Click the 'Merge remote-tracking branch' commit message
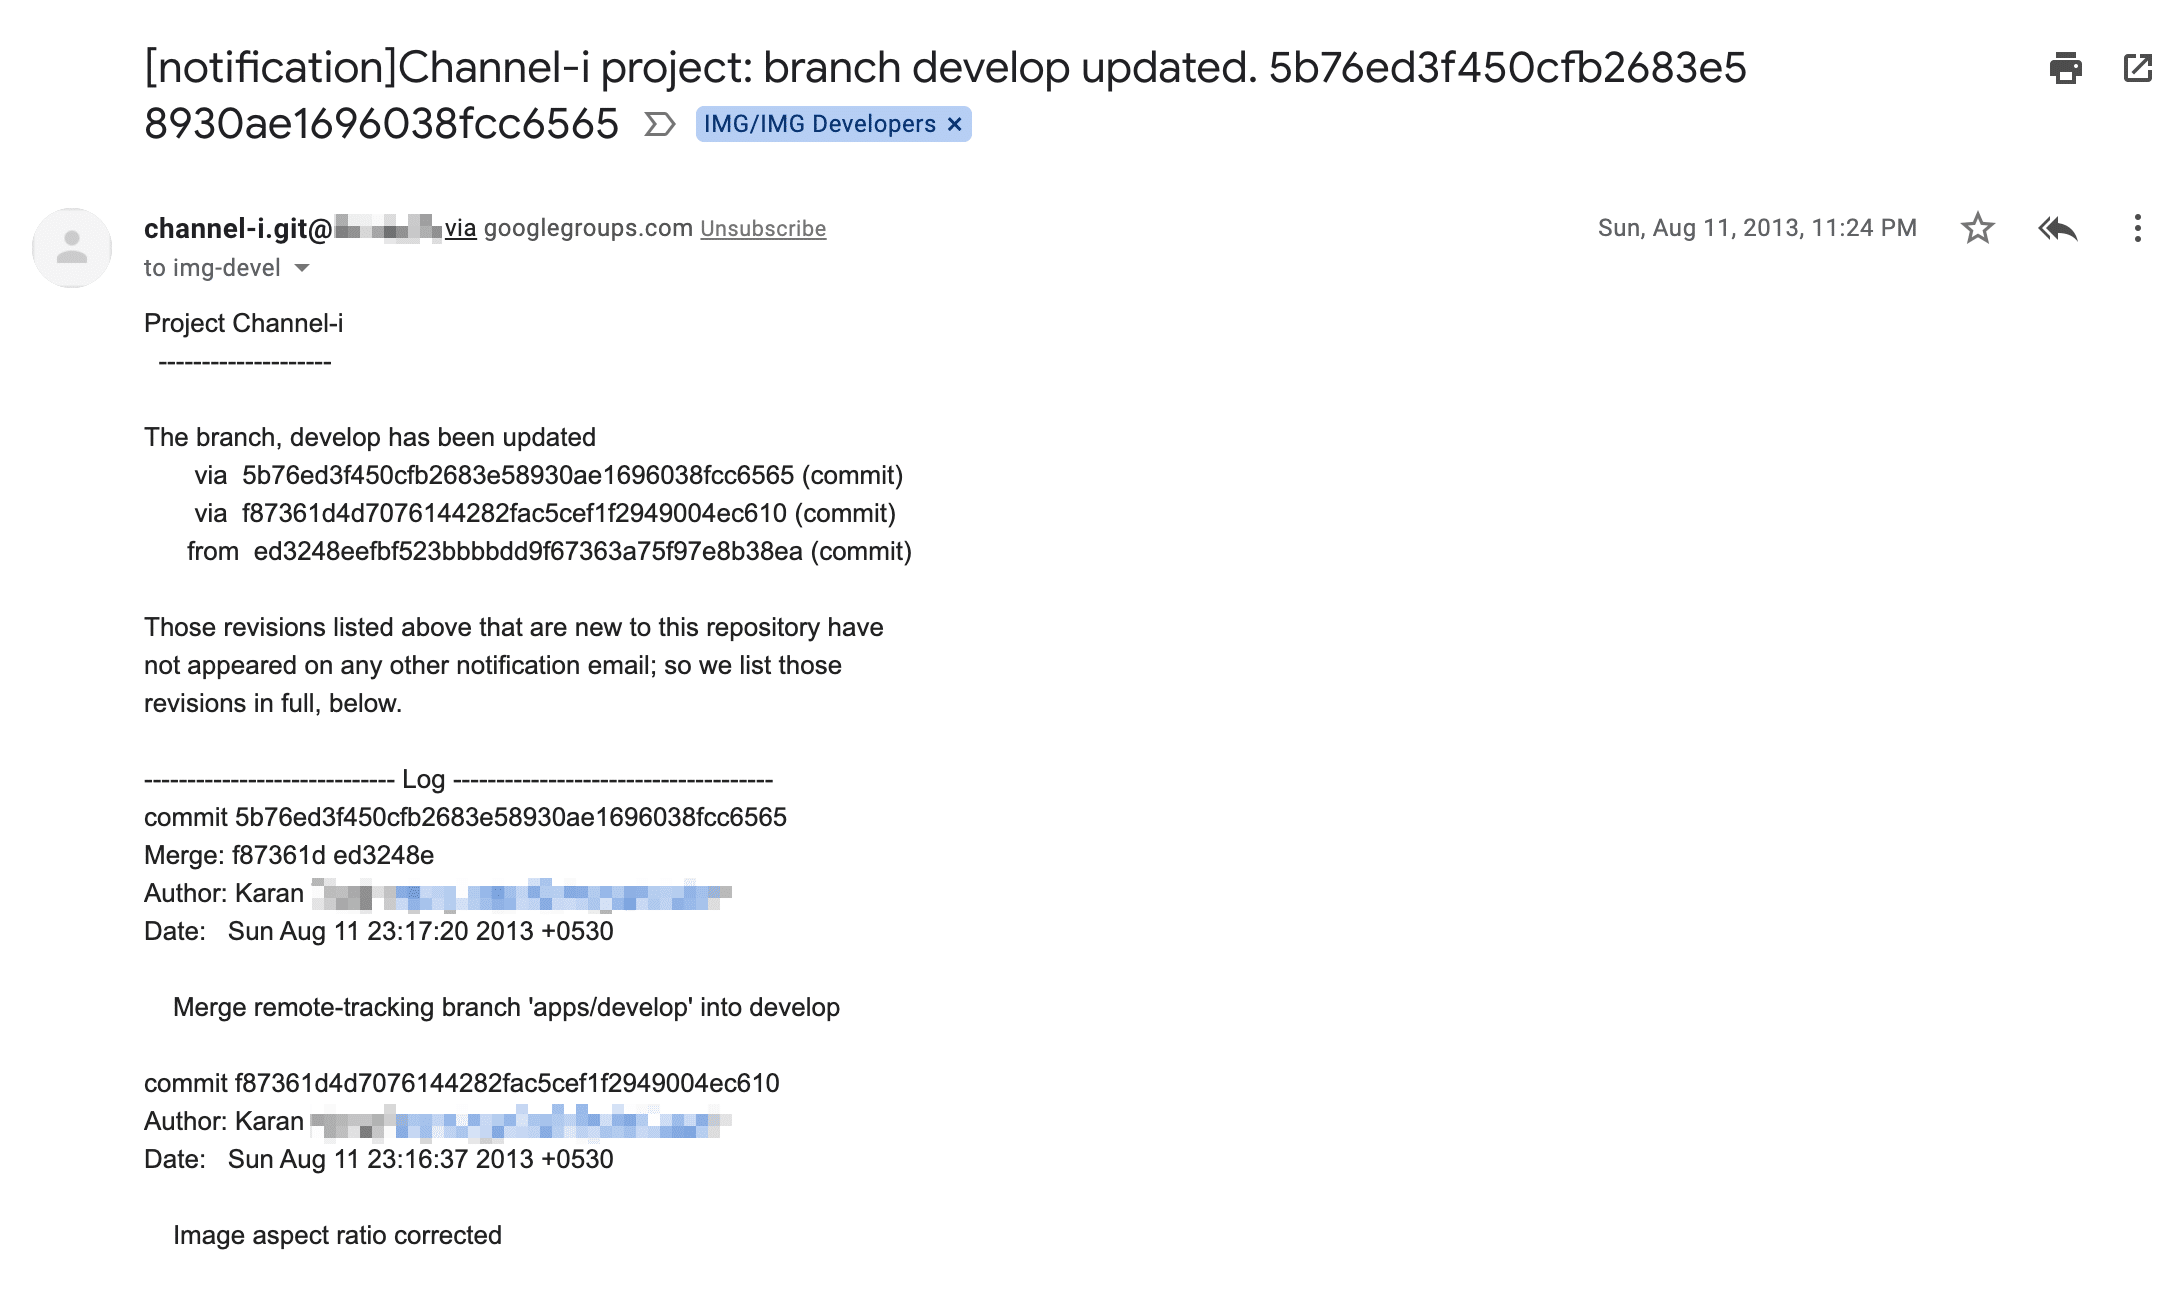Viewport: 2182px width, 1300px height. 506,1008
